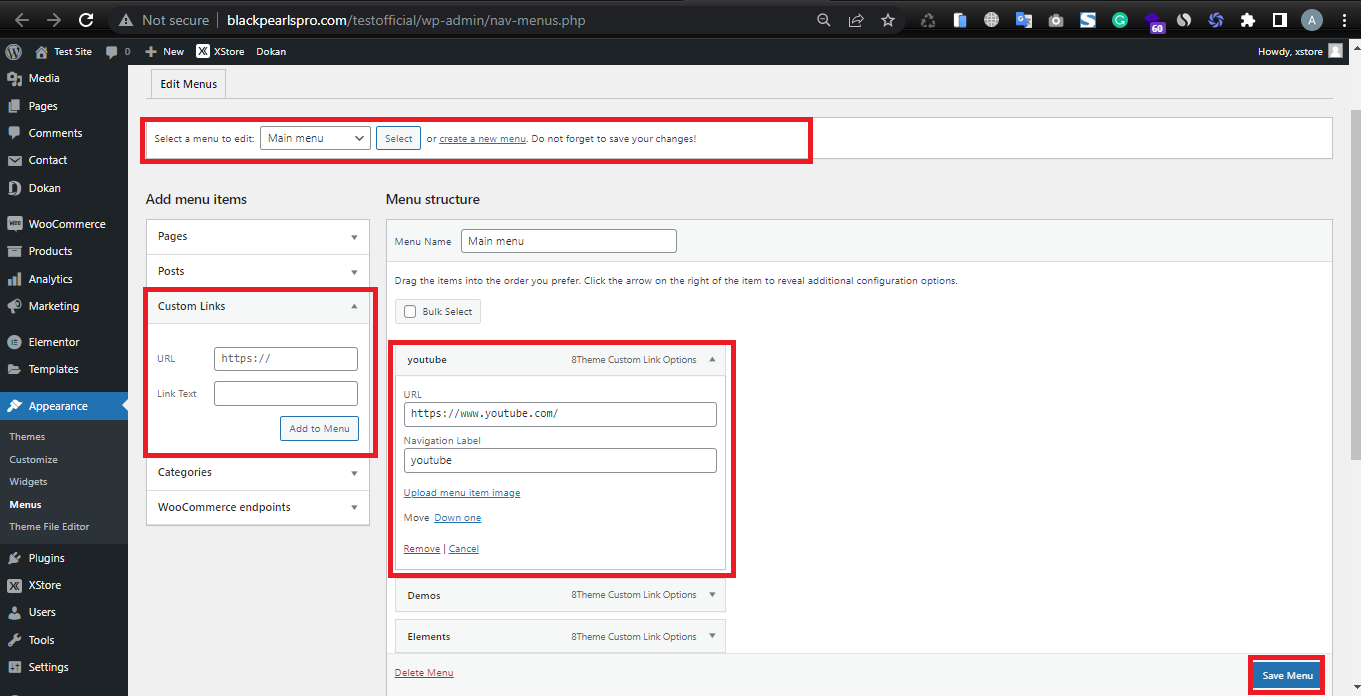
Task: Click the Dokan sidebar icon
Action: pyautogui.click(x=14, y=188)
